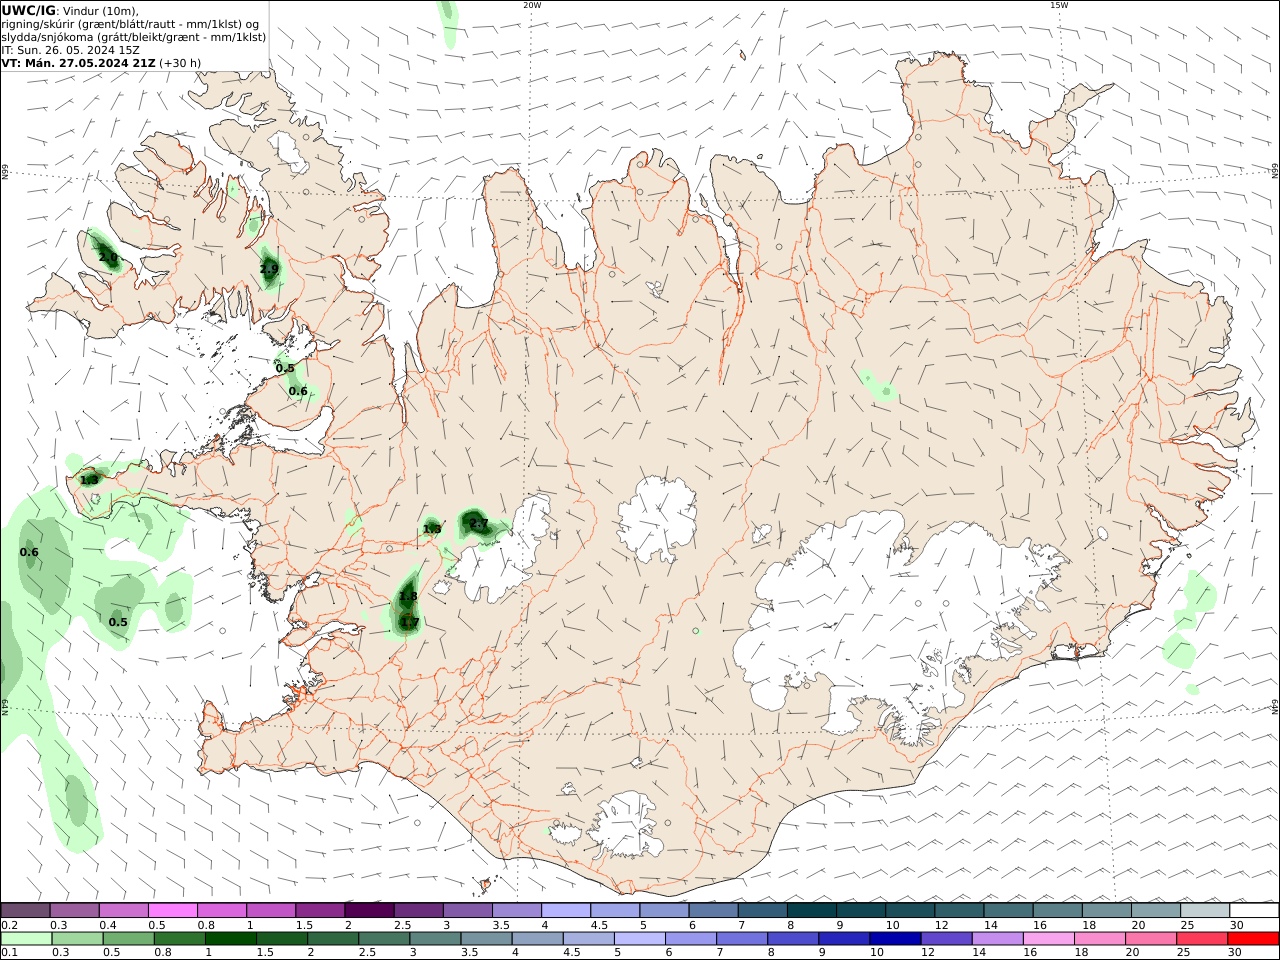Click the '0.2' legend label
The width and height of the screenshot is (1280, 960).
[x=9, y=925]
